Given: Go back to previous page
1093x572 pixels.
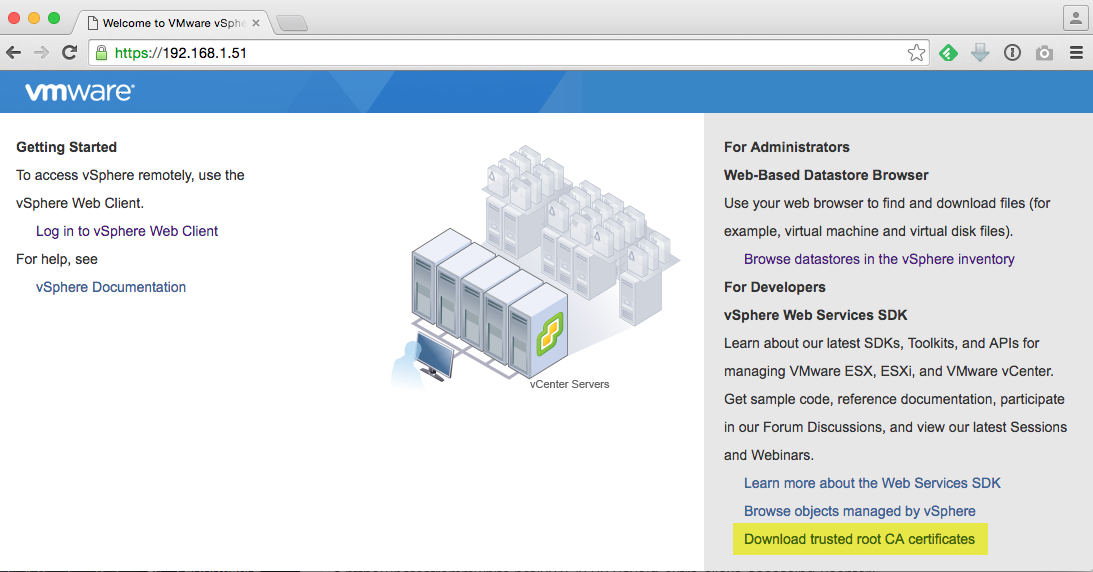Looking at the screenshot, I should [13, 52].
